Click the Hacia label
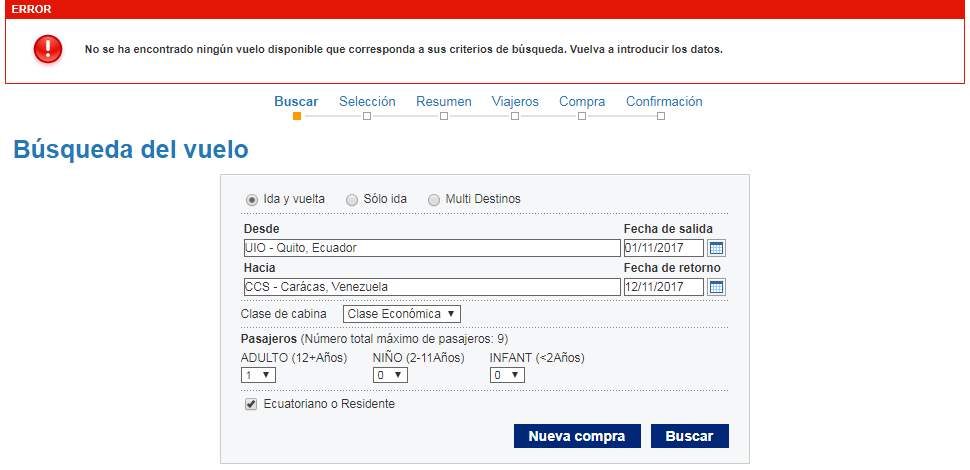Screen dimensions: 970x470 pyautogui.click(x=260, y=268)
